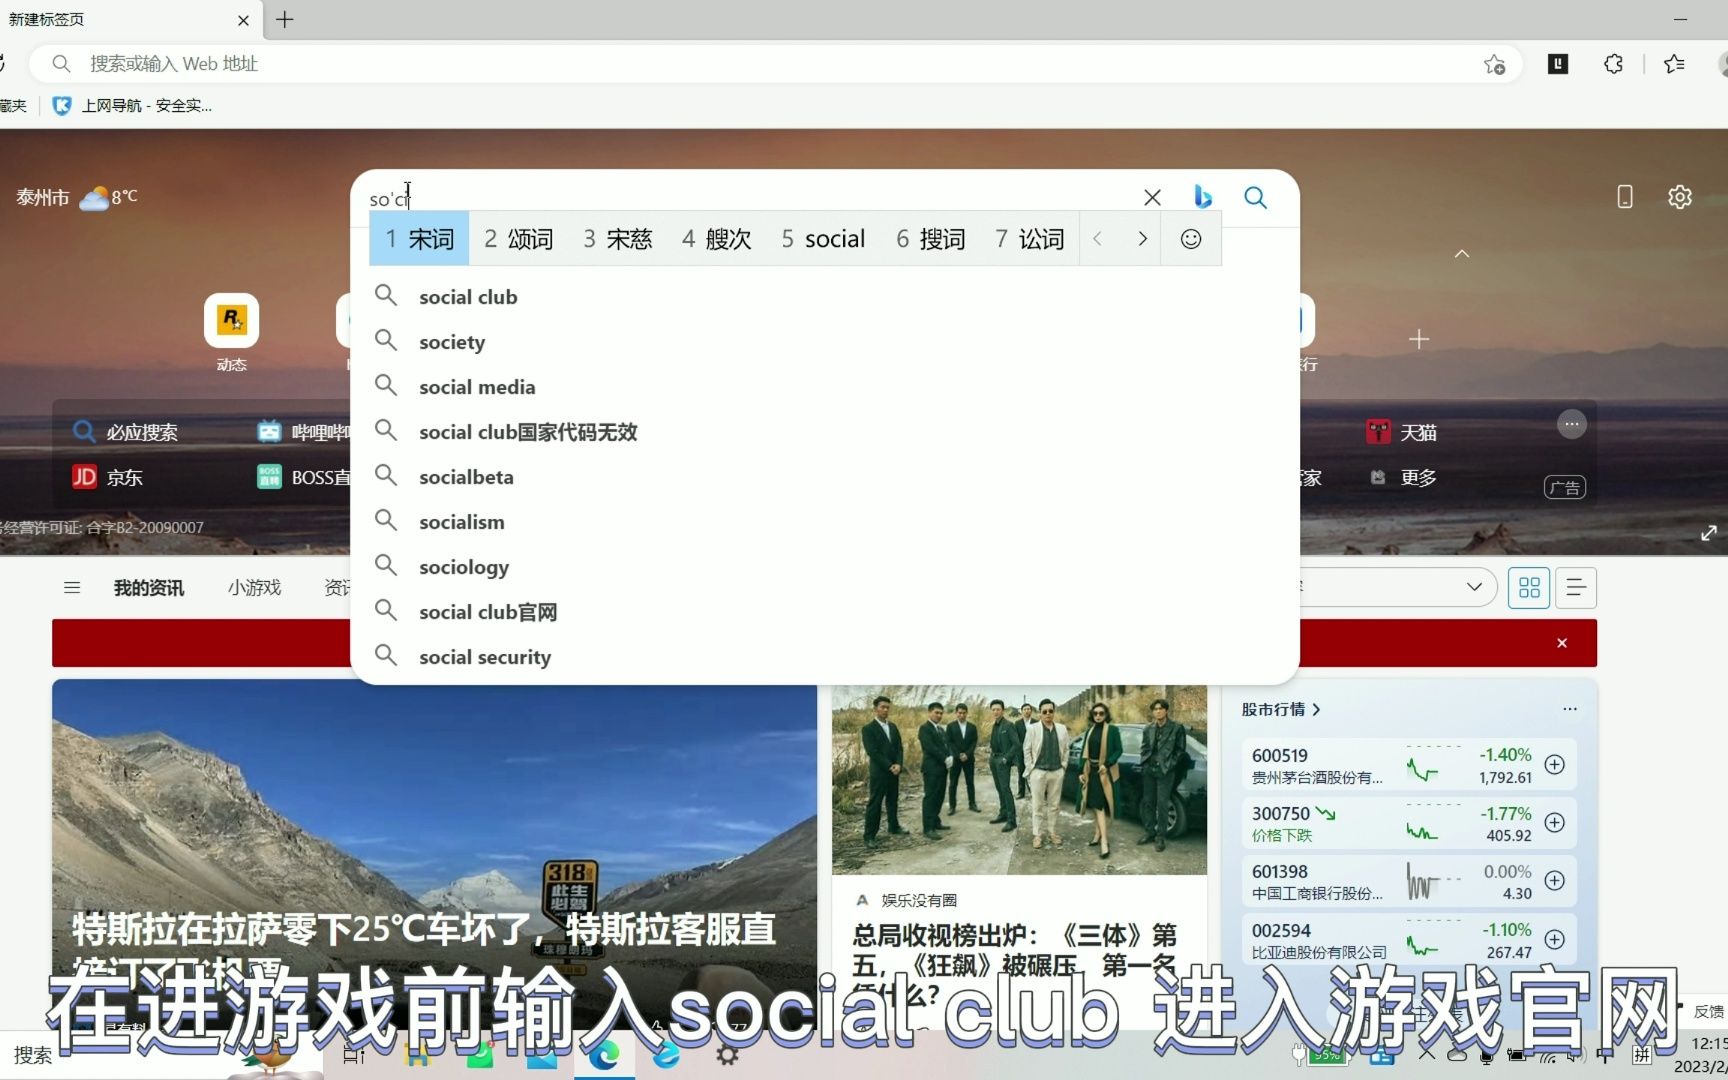Viewport: 1728px width, 1080px height.
Task: Choose suggestion 'social security'
Action: (x=825, y=657)
